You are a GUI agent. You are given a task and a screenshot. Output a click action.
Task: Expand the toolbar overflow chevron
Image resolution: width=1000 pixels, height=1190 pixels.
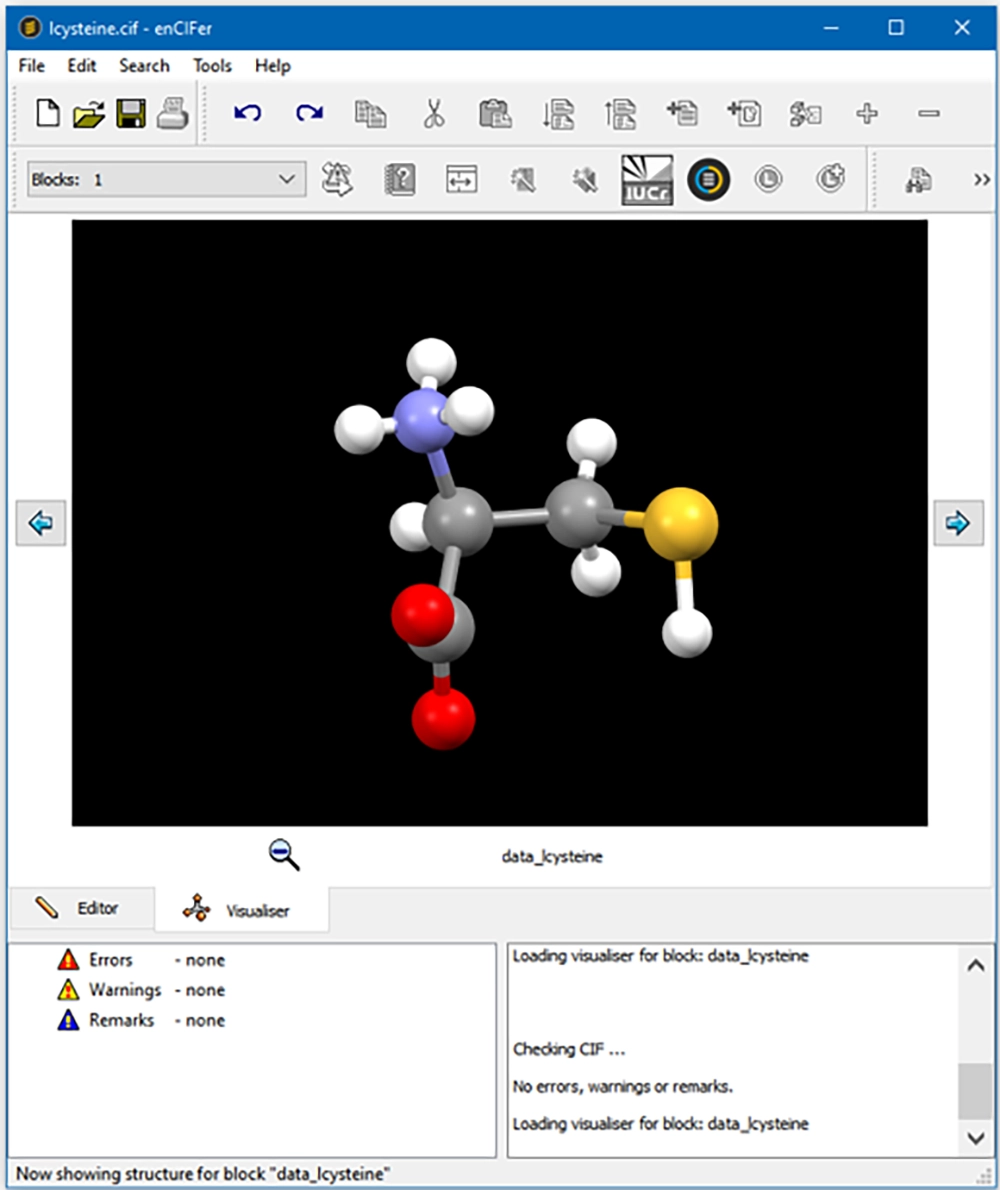click(x=981, y=180)
